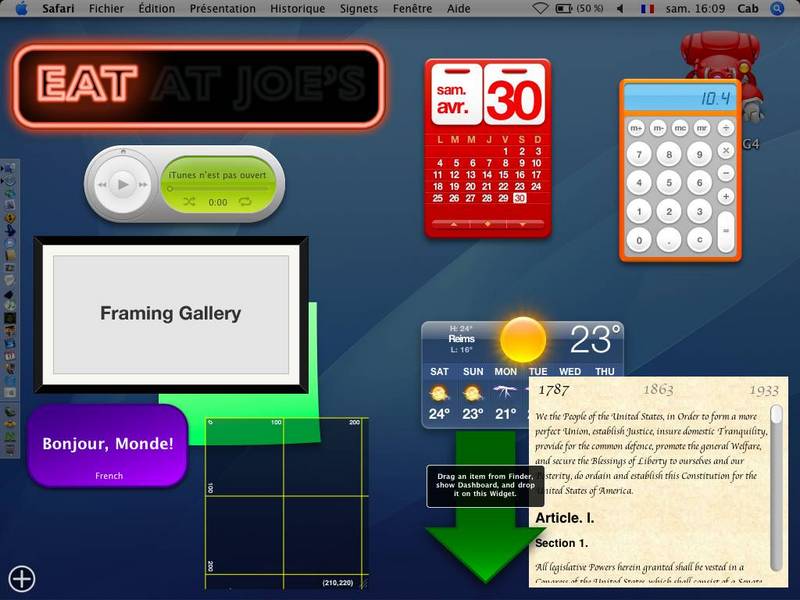Click the calculator minus button
Screen dimensions: 800x600
(726, 173)
